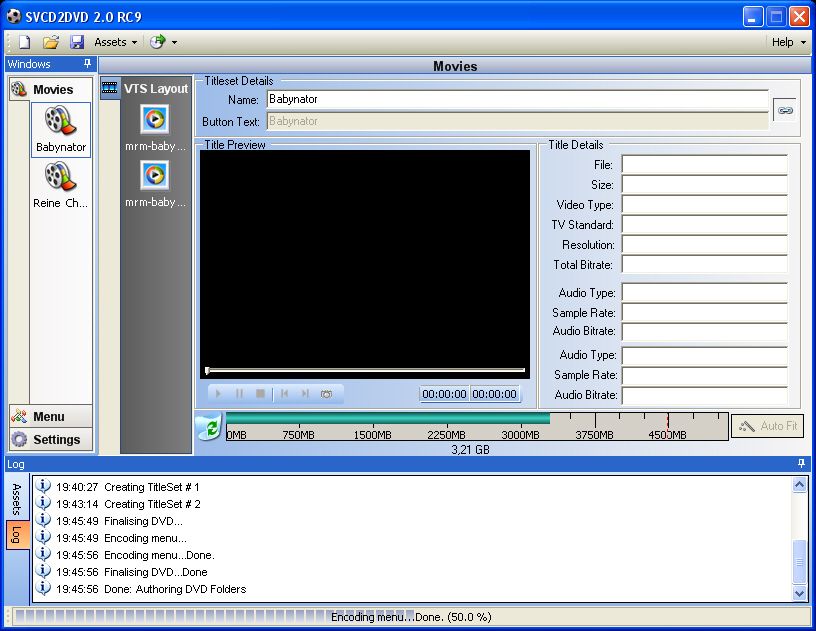Image resolution: width=816 pixels, height=631 pixels.
Task: Click the preview seek slider handle
Action: point(207,370)
